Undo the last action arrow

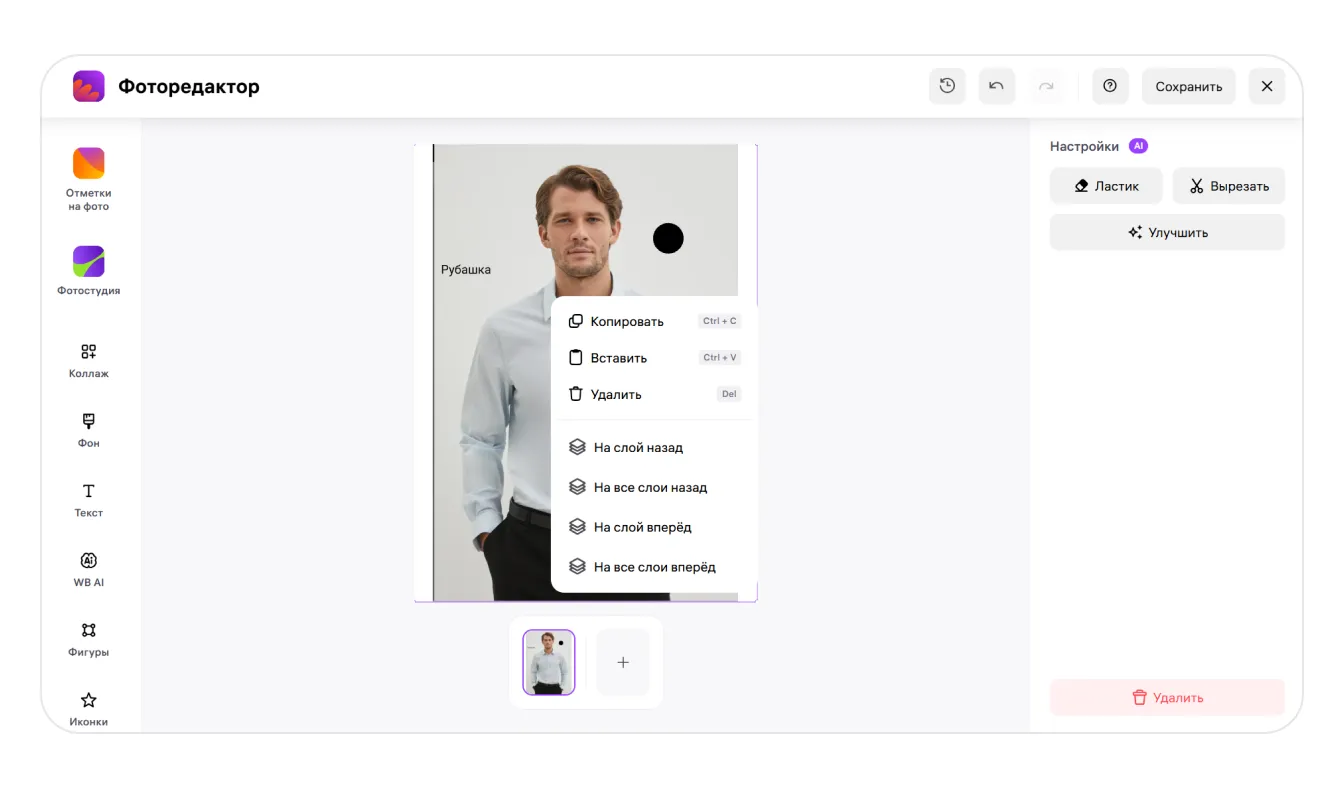[x=996, y=86]
